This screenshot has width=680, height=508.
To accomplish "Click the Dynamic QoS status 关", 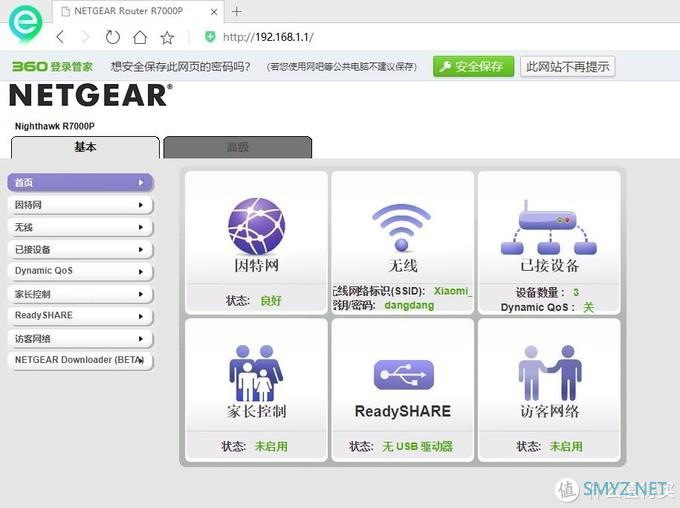I will point(588,307).
